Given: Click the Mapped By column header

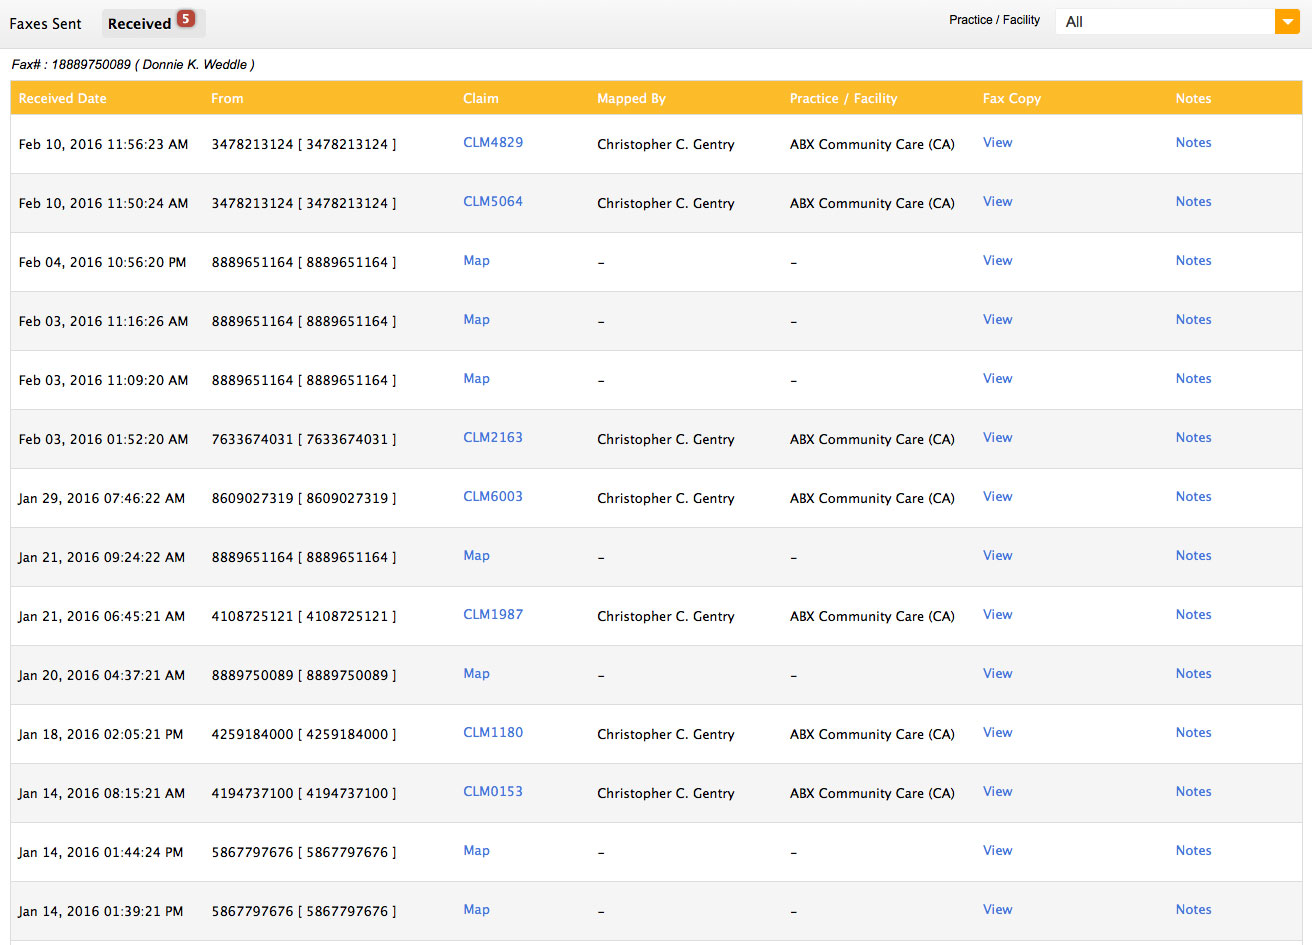Looking at the screenshot, I should [631, 98].
